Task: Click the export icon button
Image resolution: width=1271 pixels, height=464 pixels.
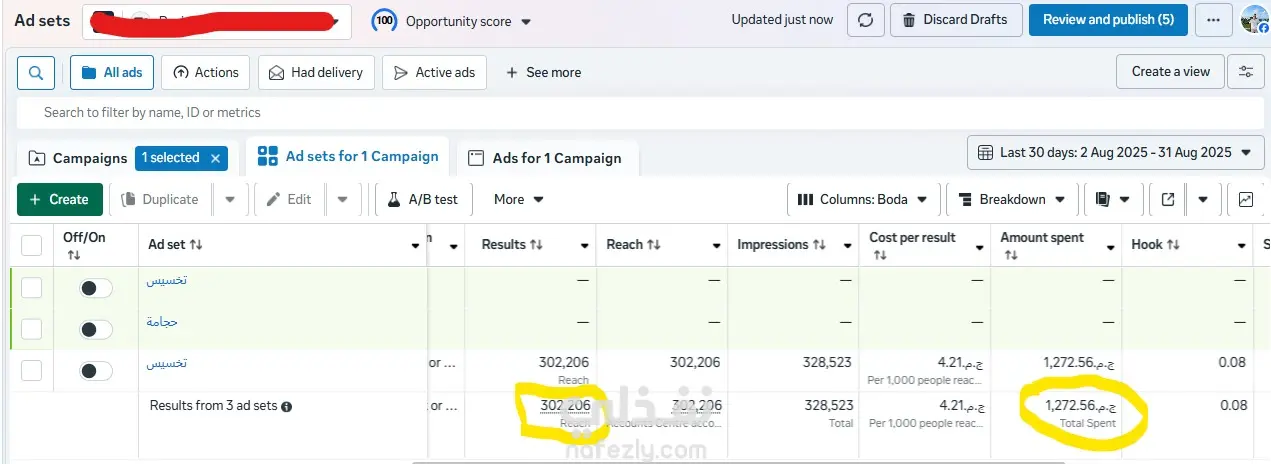Action: (1167, 199)
